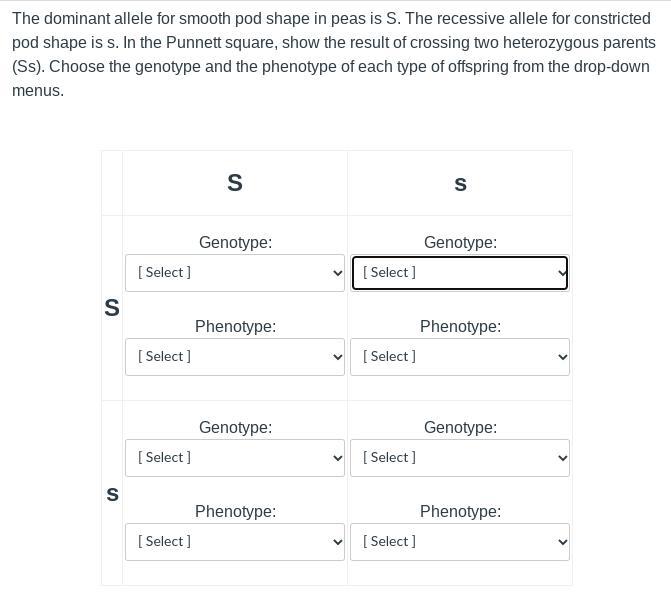671x594 pixels.
Task: Click the Phenotype label in the bottom-right cell
Action: pyautogui.click(x=460, y=511)
